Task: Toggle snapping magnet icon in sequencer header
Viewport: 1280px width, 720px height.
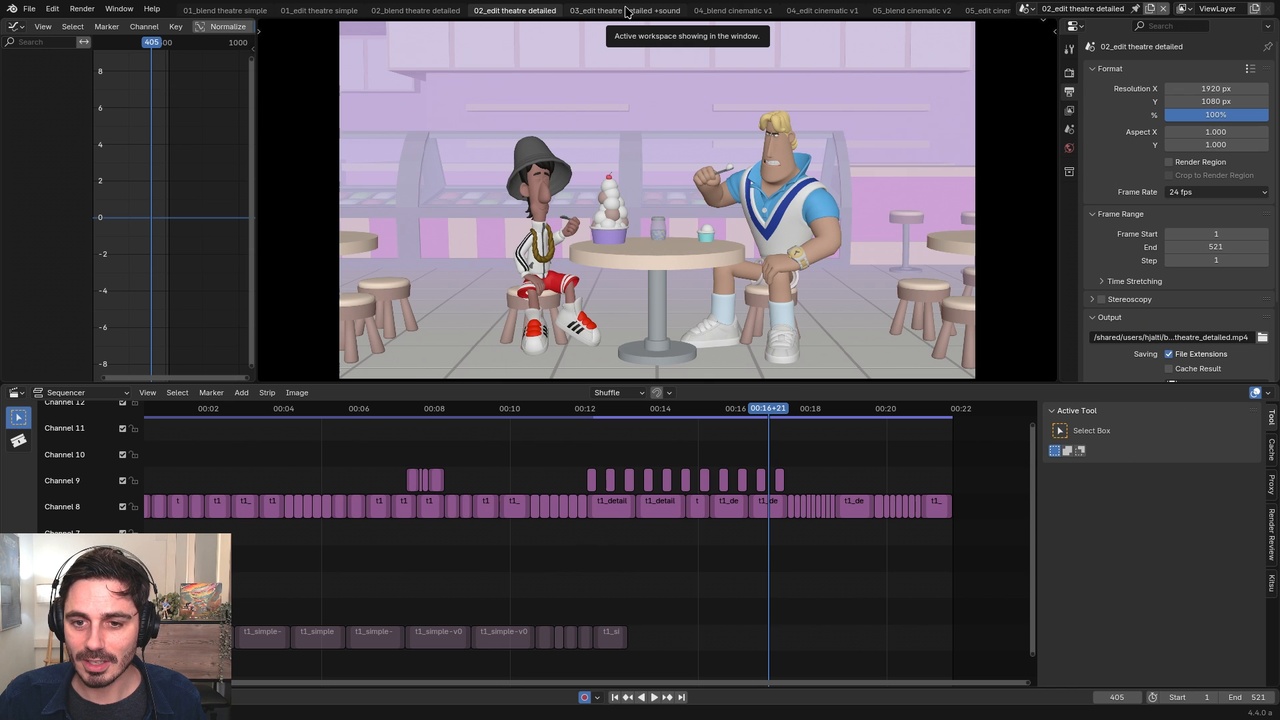Action: point(657,393)
